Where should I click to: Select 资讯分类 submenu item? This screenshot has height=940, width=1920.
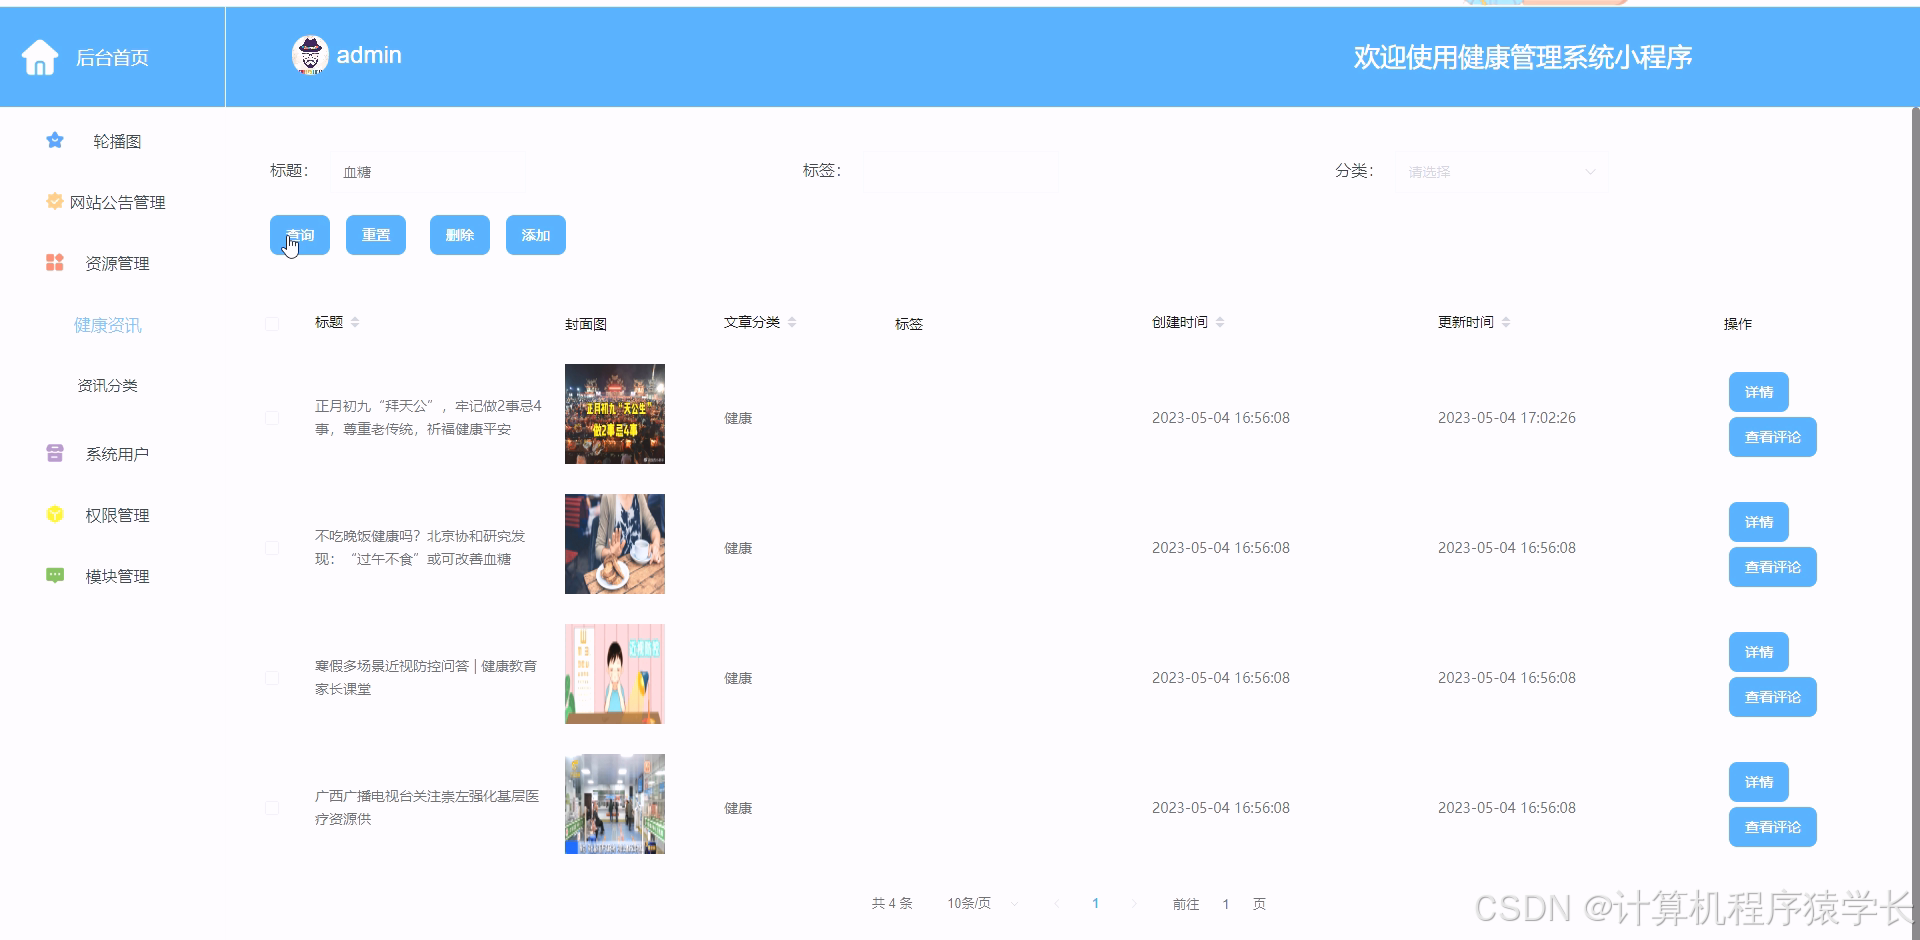click(108, 385)
